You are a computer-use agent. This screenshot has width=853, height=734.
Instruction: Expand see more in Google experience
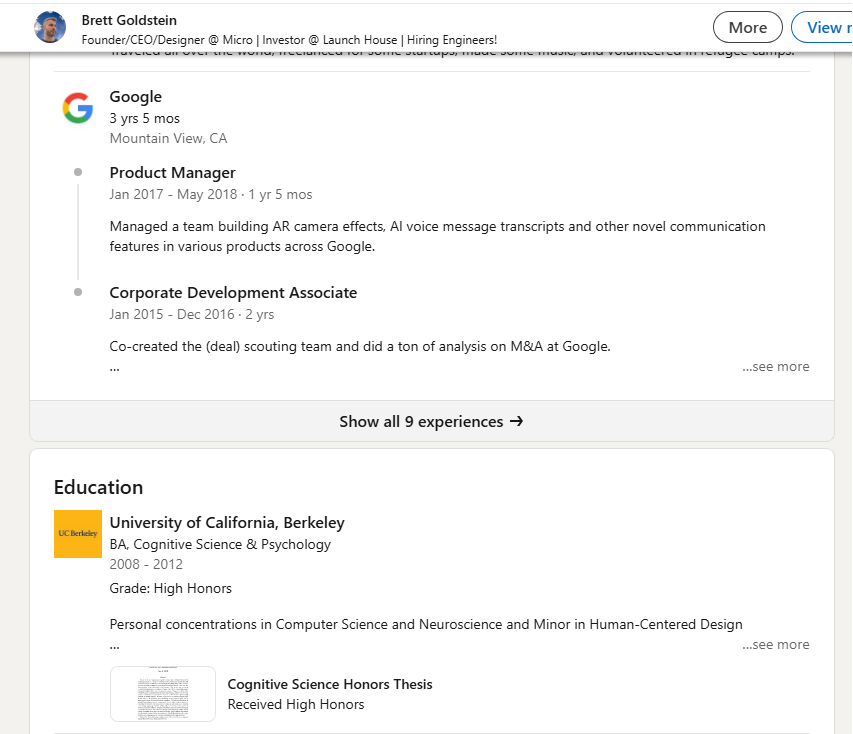point(776,367)
